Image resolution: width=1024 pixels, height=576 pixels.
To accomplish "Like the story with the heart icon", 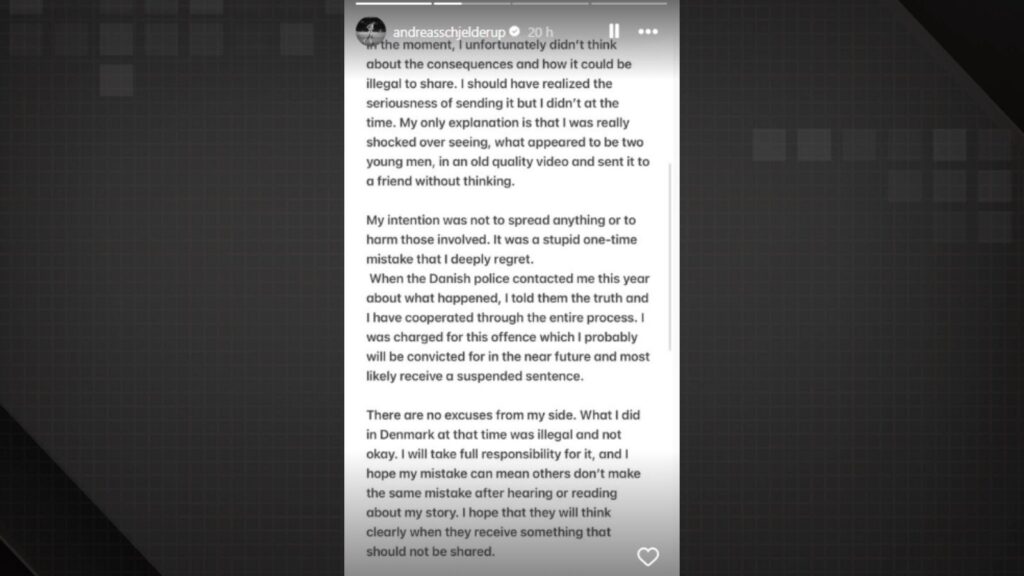I will click(x=648, y=556).
